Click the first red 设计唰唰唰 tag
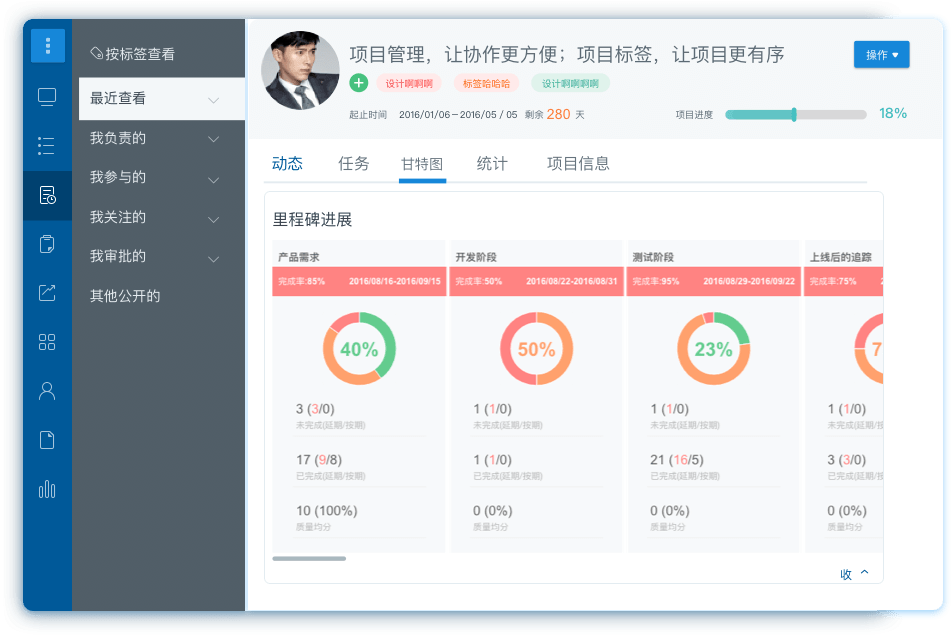 click(409, 83)
